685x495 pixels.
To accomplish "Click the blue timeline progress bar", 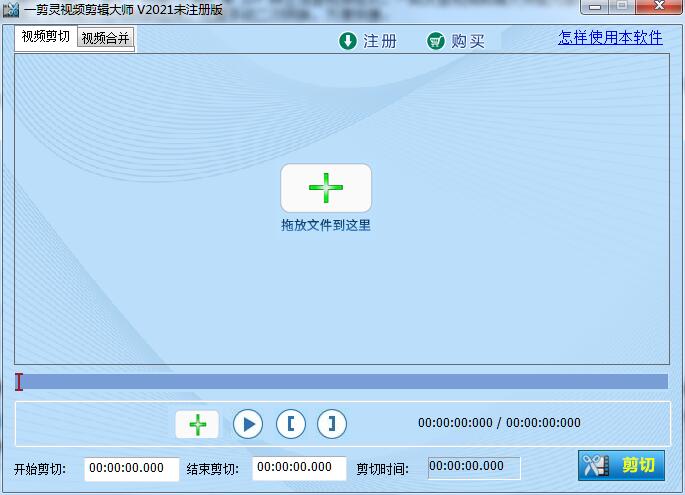I will (341, 381).
